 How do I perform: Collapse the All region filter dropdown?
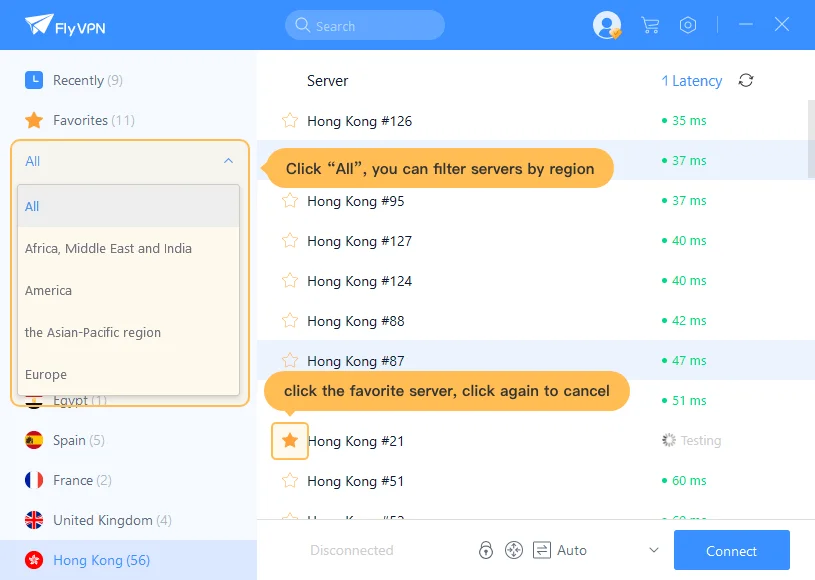[x=228, y=160]
